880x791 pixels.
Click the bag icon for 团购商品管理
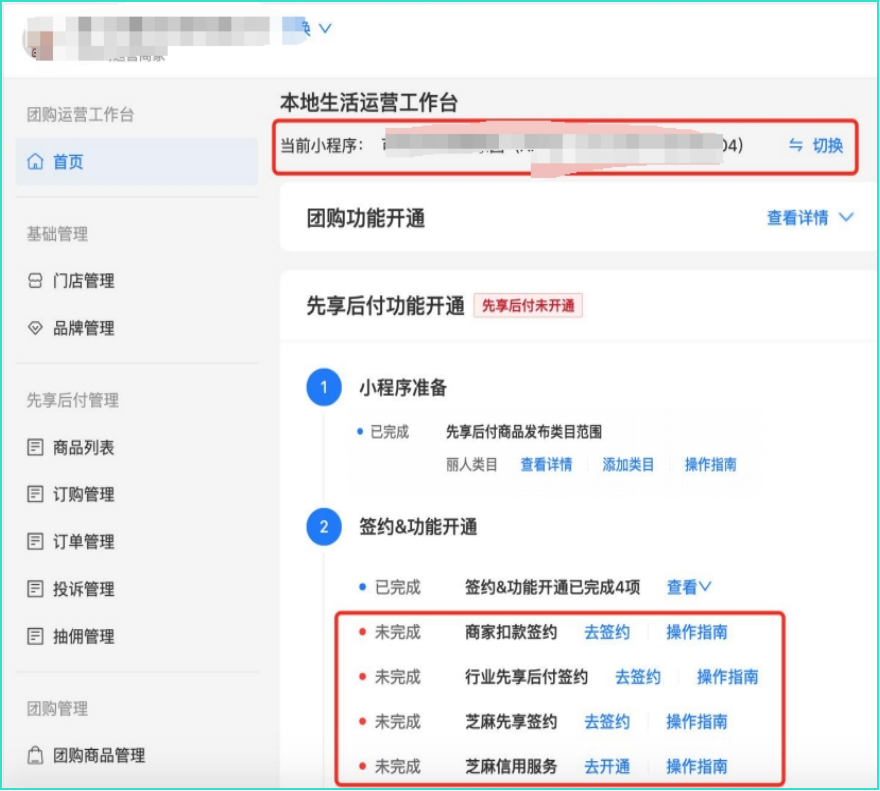pos(36,755)
